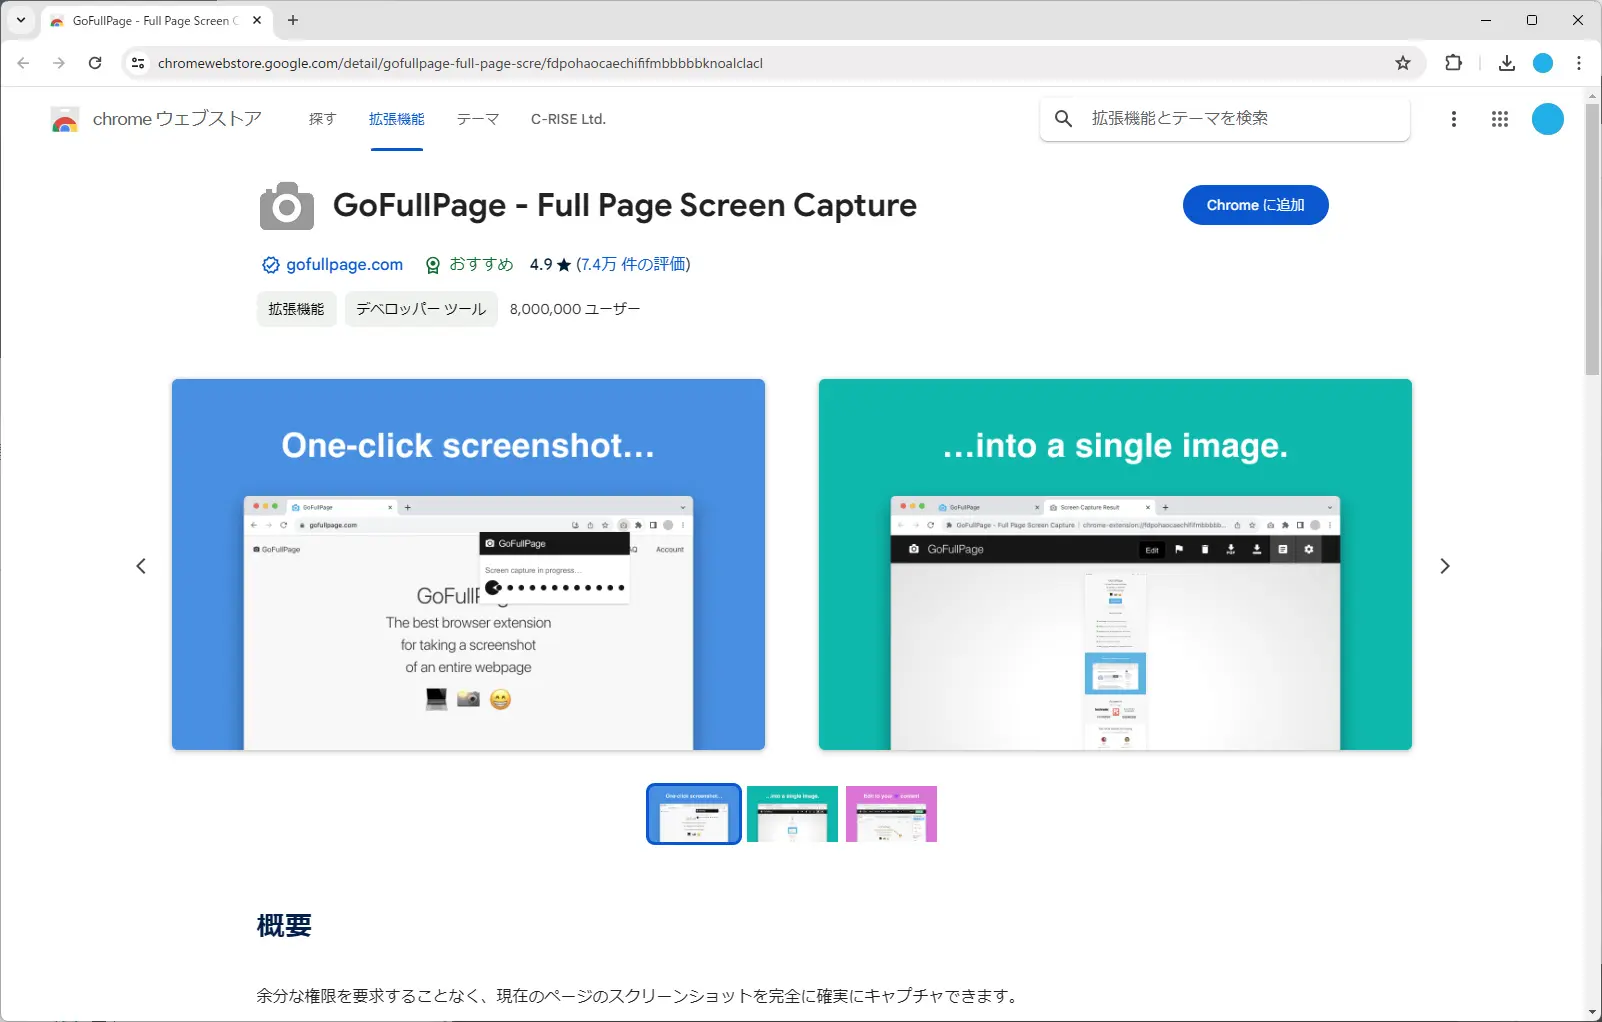
Task: Click the Chrome Web Store logo
Action: click(65, 119)
